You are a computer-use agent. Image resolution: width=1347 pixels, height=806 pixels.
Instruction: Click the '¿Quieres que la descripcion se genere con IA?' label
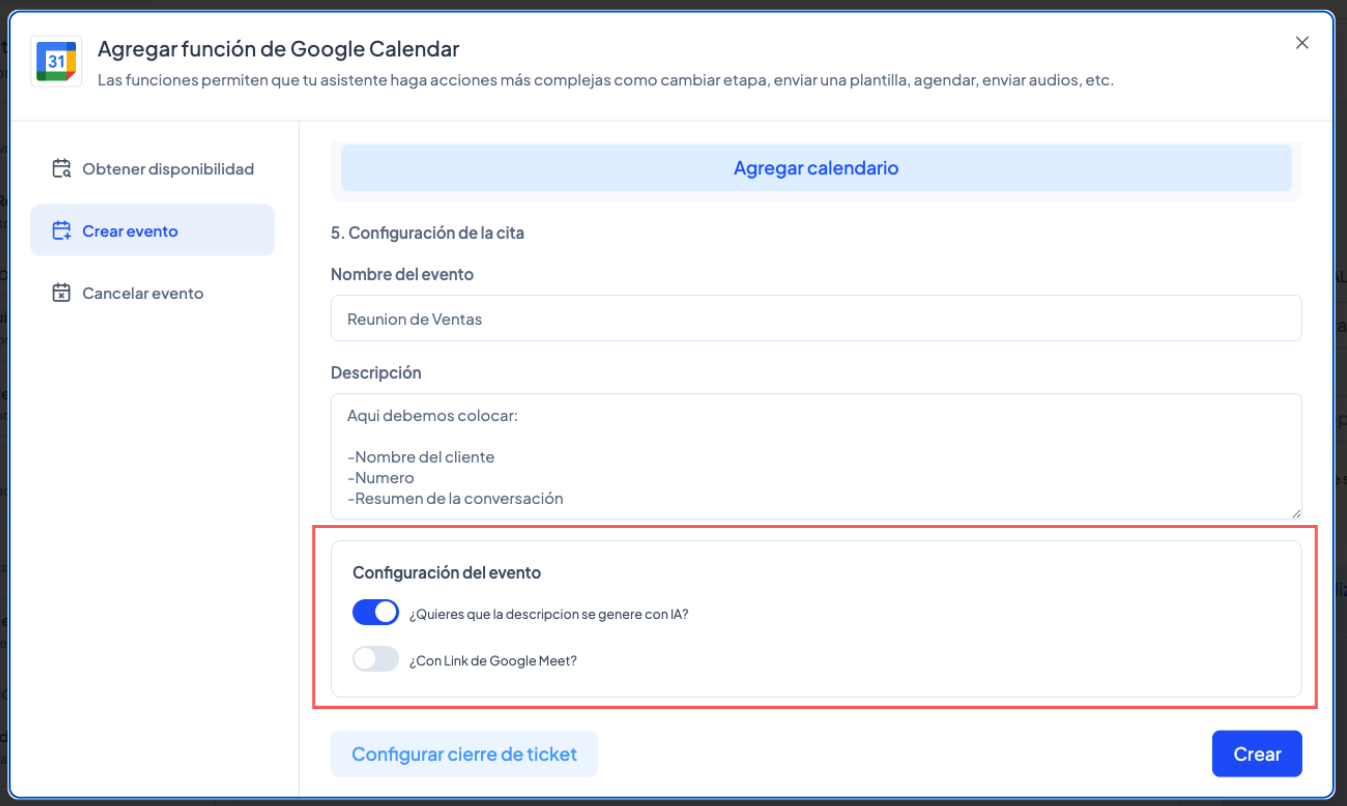click(x=548, y=614)
